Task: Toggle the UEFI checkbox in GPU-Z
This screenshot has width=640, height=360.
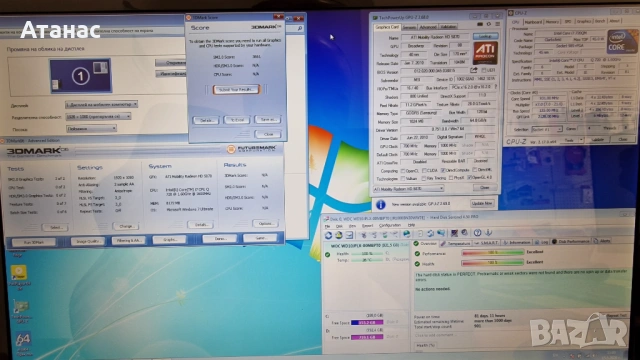Action: tap(484, 71)
